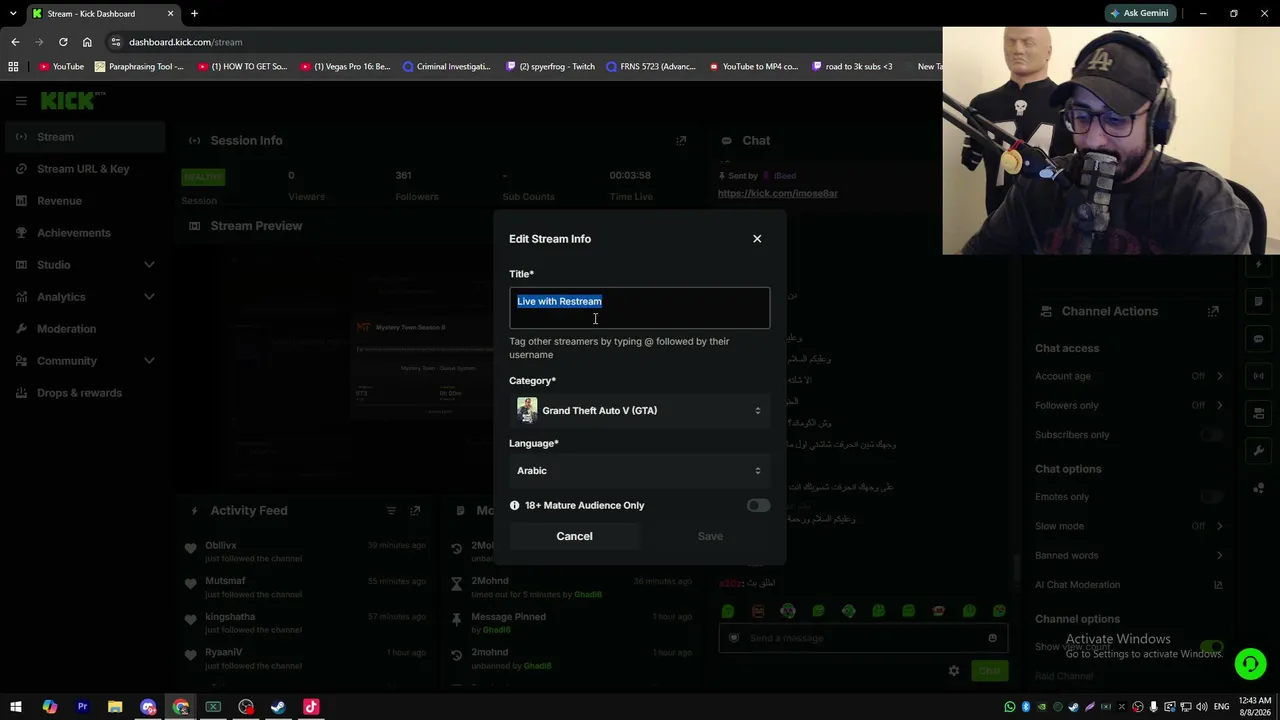The image size is (1280, 720).
Task: Open the Revenue section
Action: tap(84, 201)
